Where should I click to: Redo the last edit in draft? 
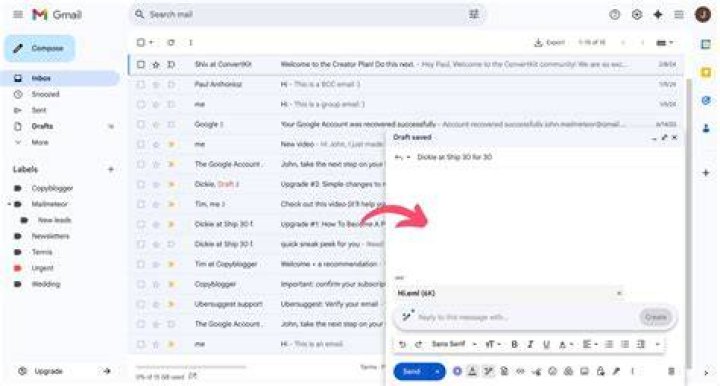(x=418, y=344)
